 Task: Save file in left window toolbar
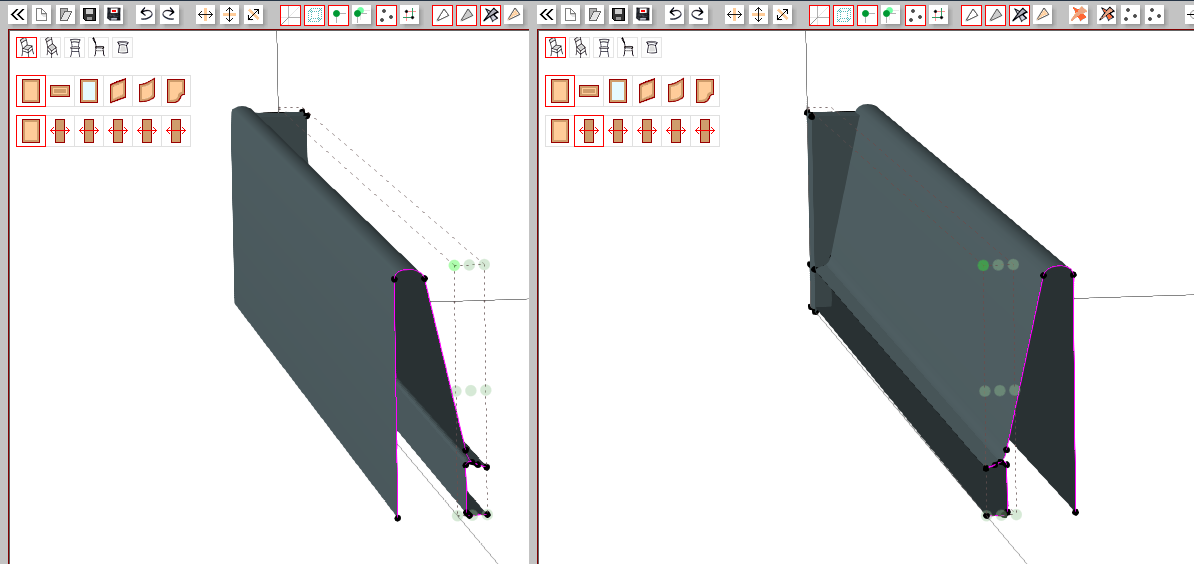coord(89,14)
